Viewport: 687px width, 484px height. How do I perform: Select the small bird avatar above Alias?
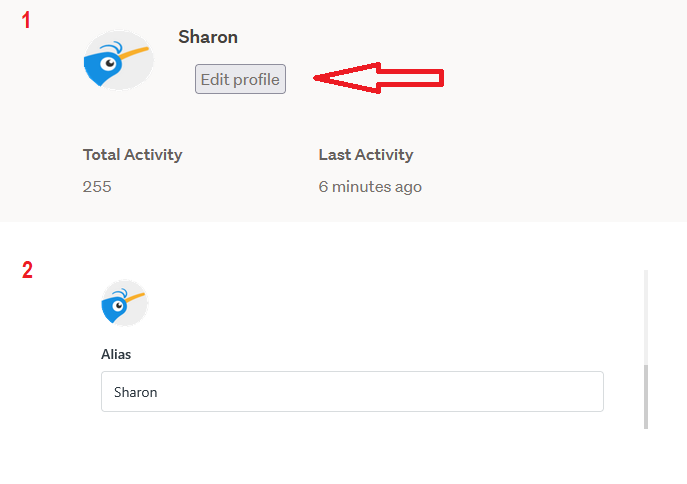pos(124,303)
